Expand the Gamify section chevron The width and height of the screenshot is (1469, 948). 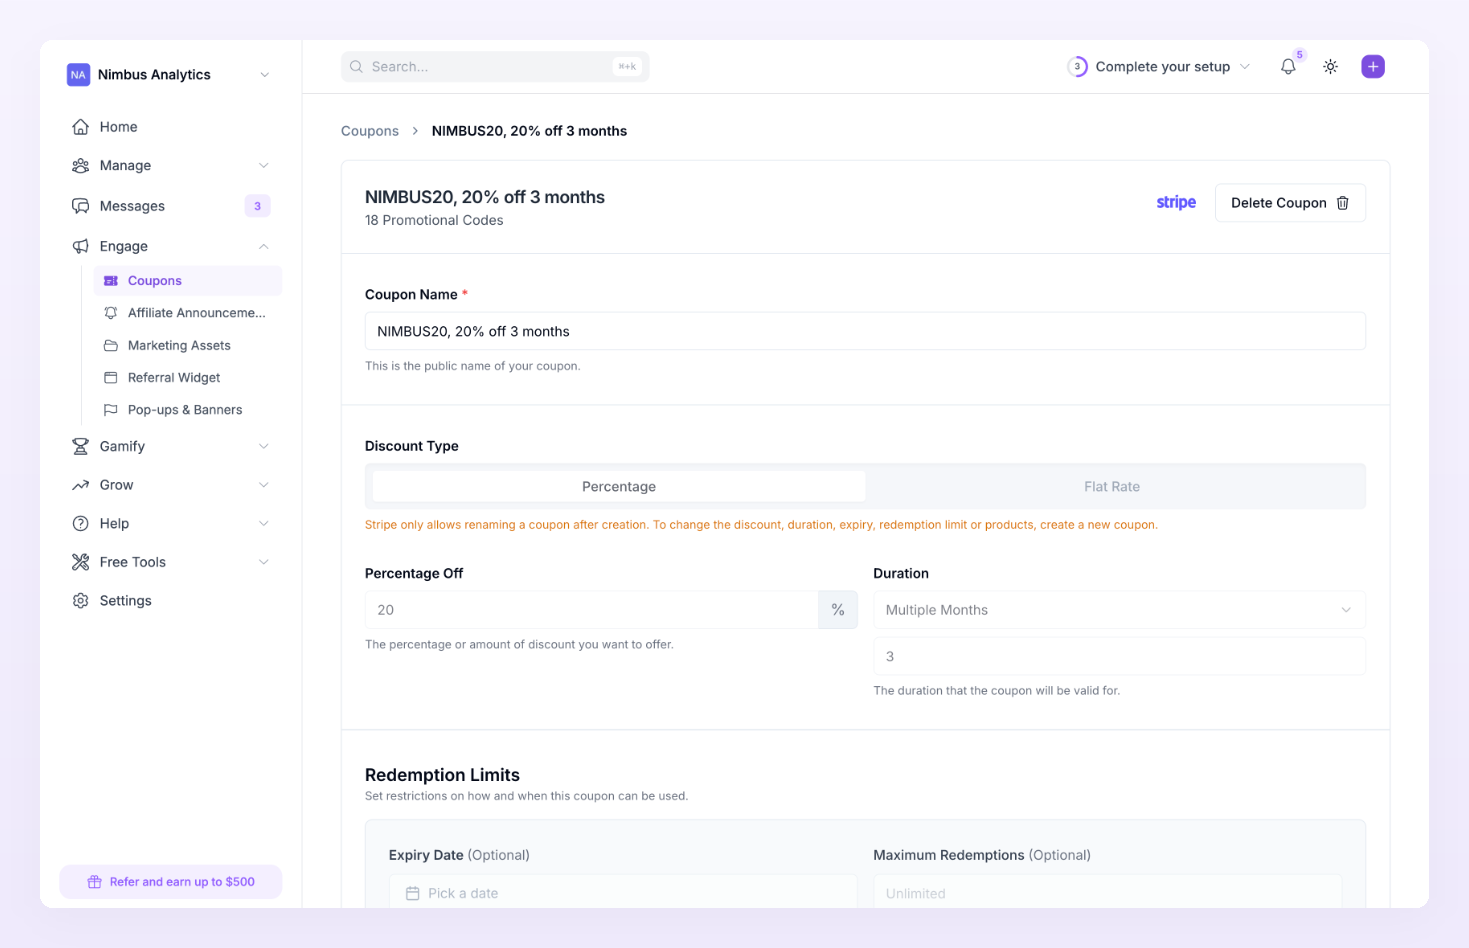click(x=264, y=446)
